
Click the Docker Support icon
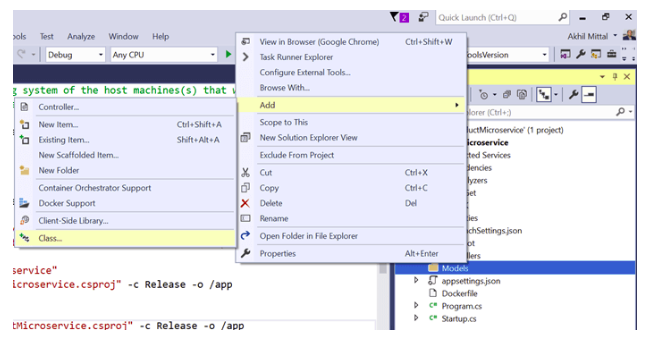point(24,203)
